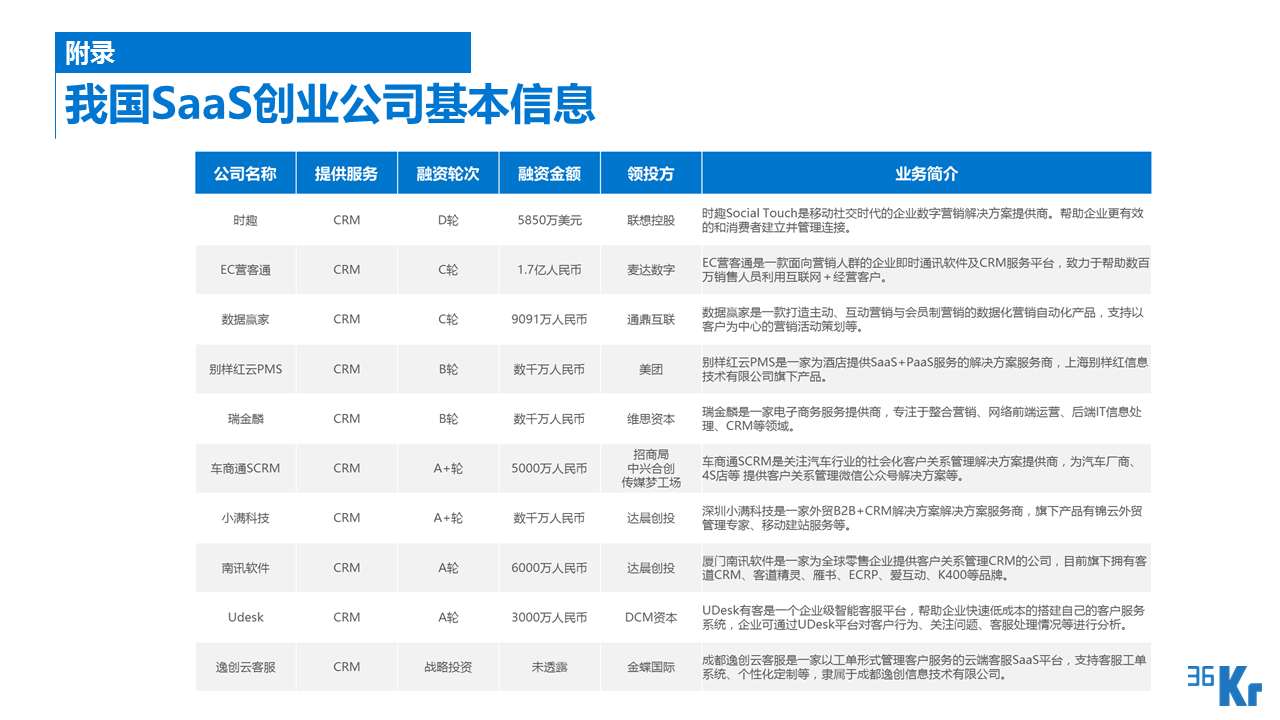Select the EC营客通 company name
Image resolution: width=1280 pixels, height=720 pixels.
[x=245, y=269]
